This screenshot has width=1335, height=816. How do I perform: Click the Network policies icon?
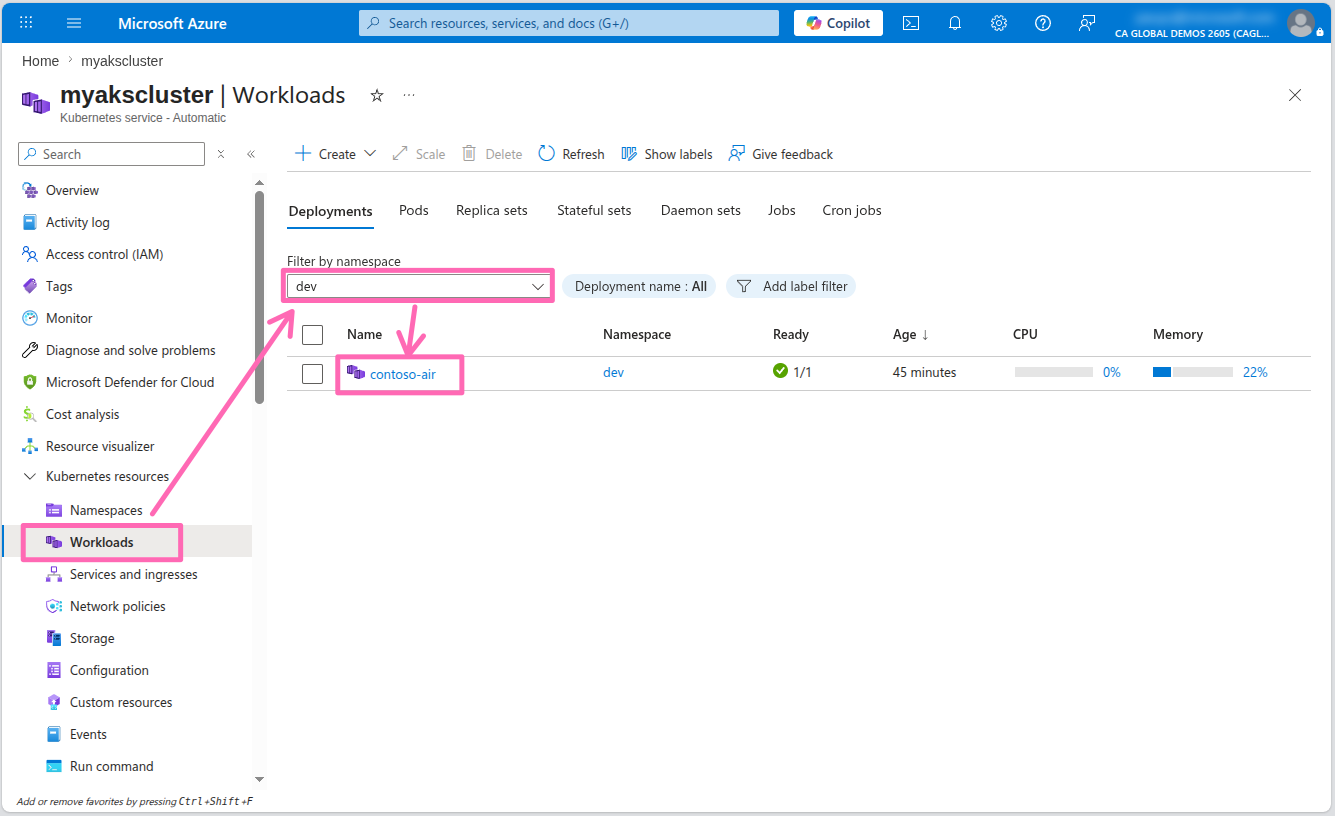(54, 606)
